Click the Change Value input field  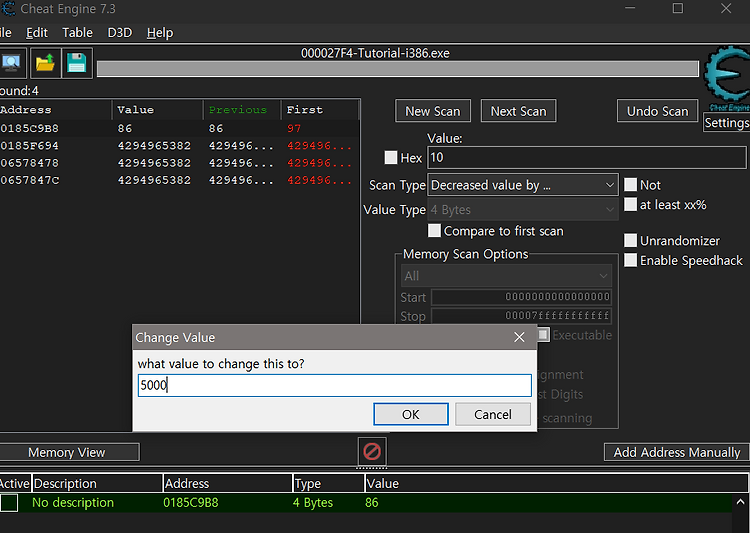[x=335, y=385]
